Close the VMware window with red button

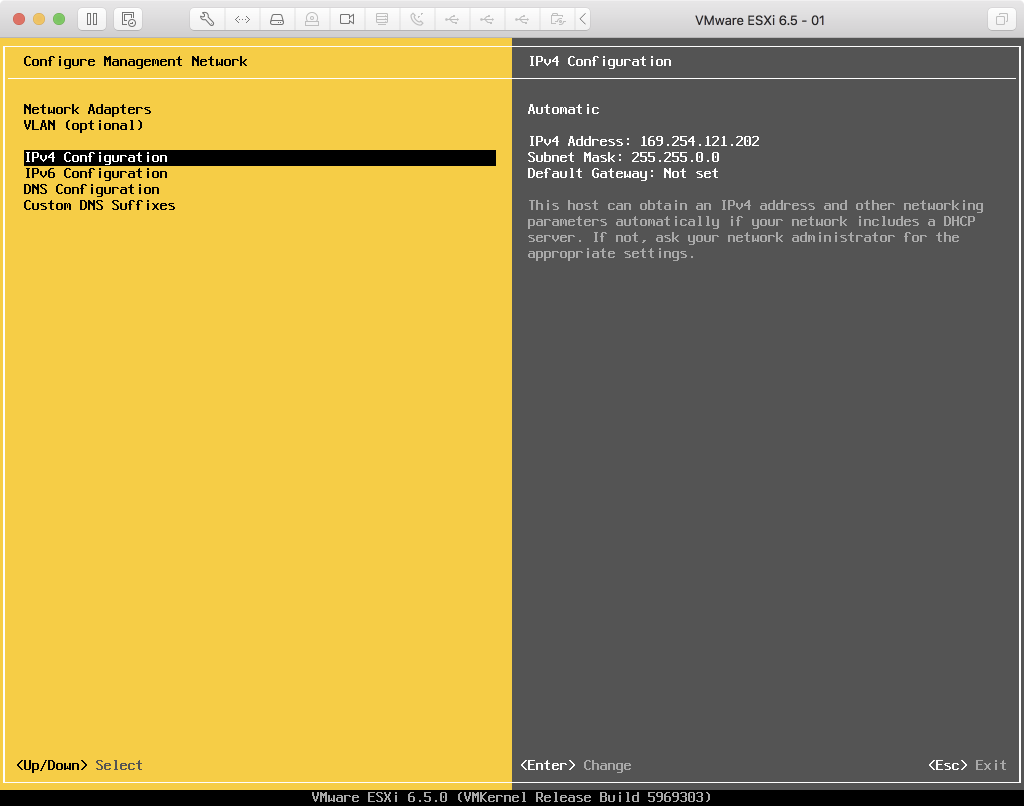[x=19, y=19]
